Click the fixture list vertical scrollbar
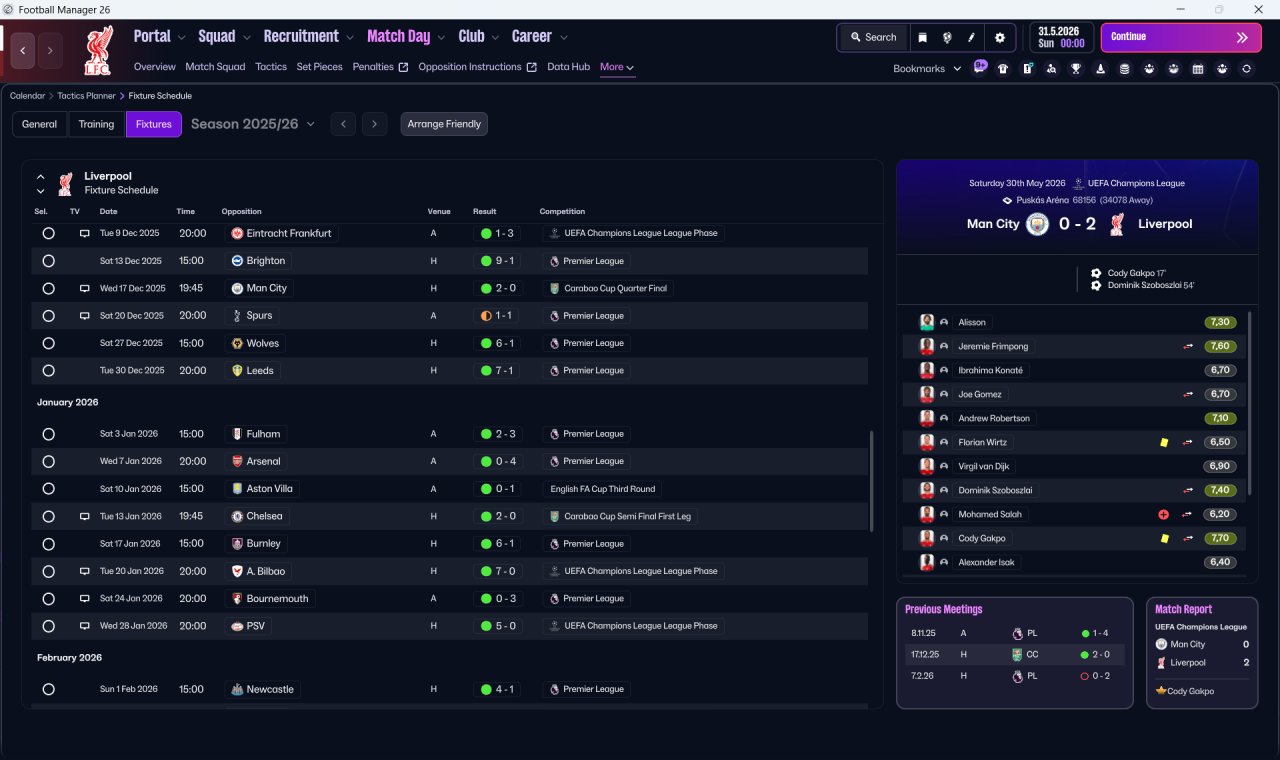The image size is (1280, 760). click(x=872, y=481)
